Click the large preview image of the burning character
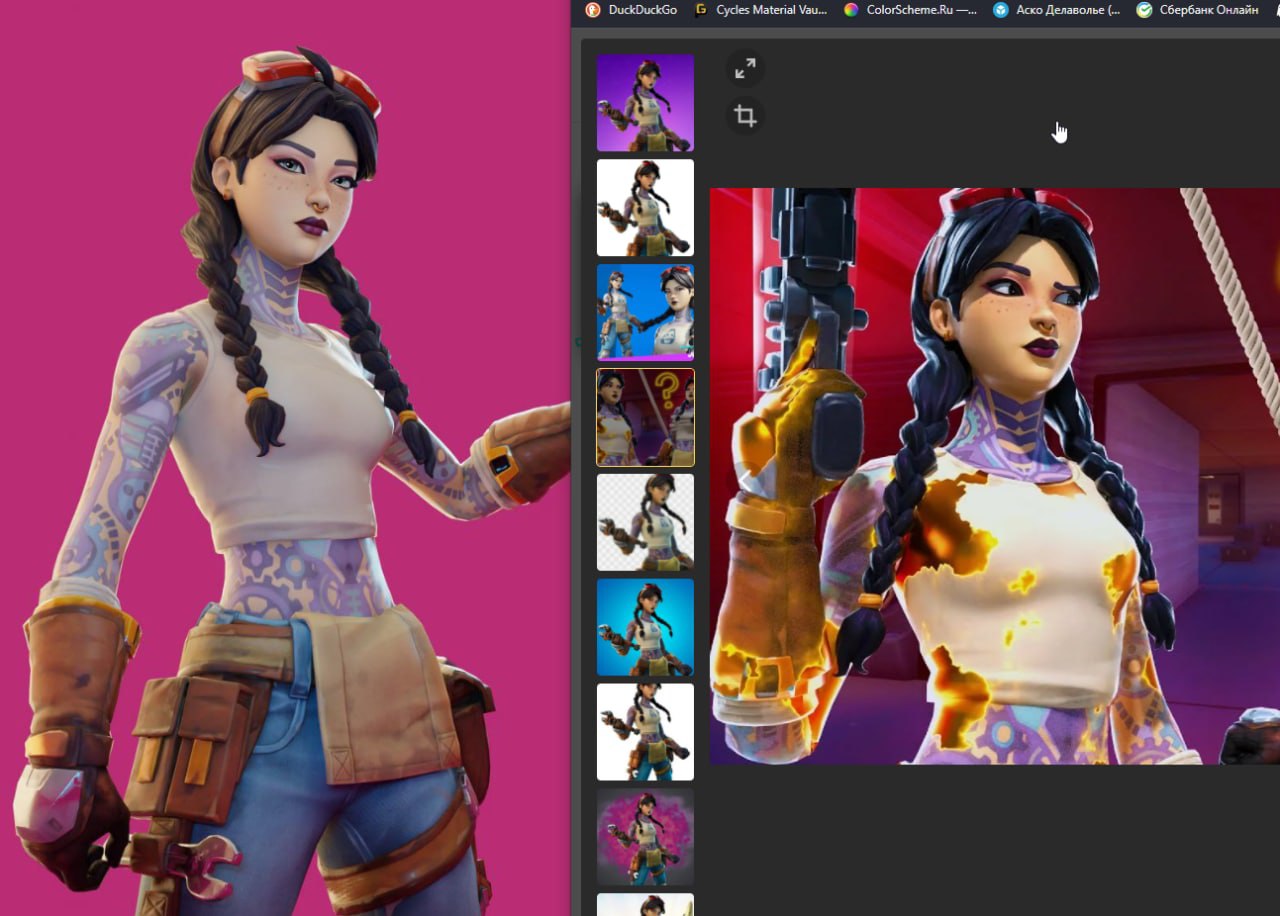 pos(995,476)
